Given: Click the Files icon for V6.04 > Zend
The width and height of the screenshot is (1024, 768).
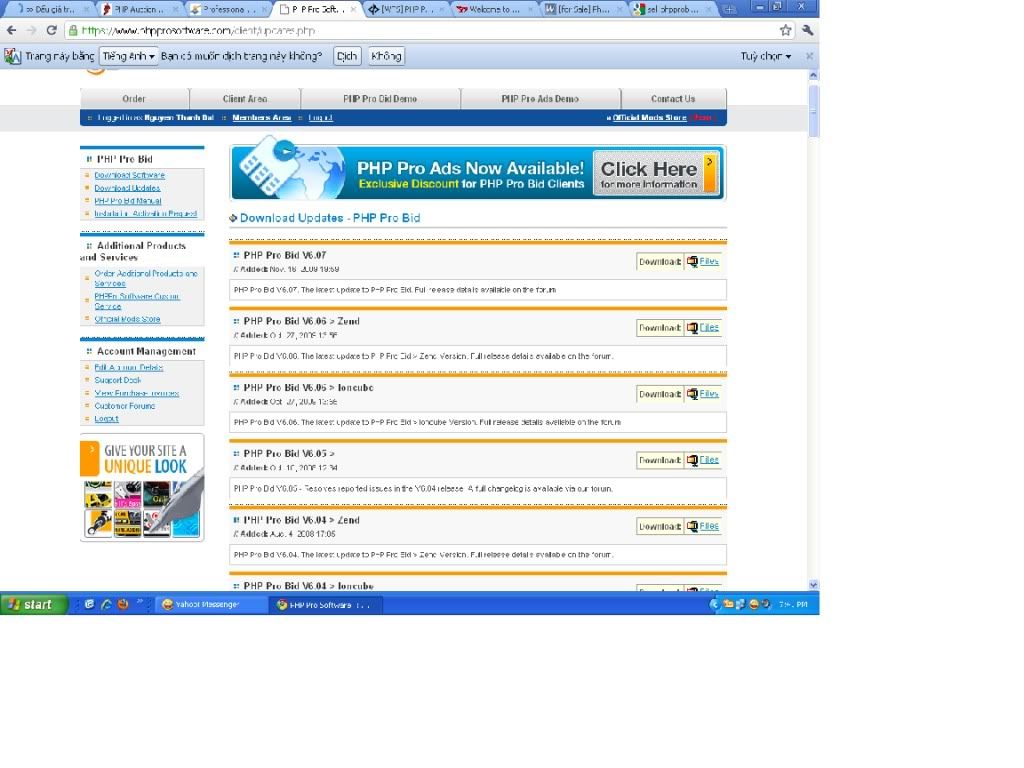Looking at the screenshot, I should point(692,526).
